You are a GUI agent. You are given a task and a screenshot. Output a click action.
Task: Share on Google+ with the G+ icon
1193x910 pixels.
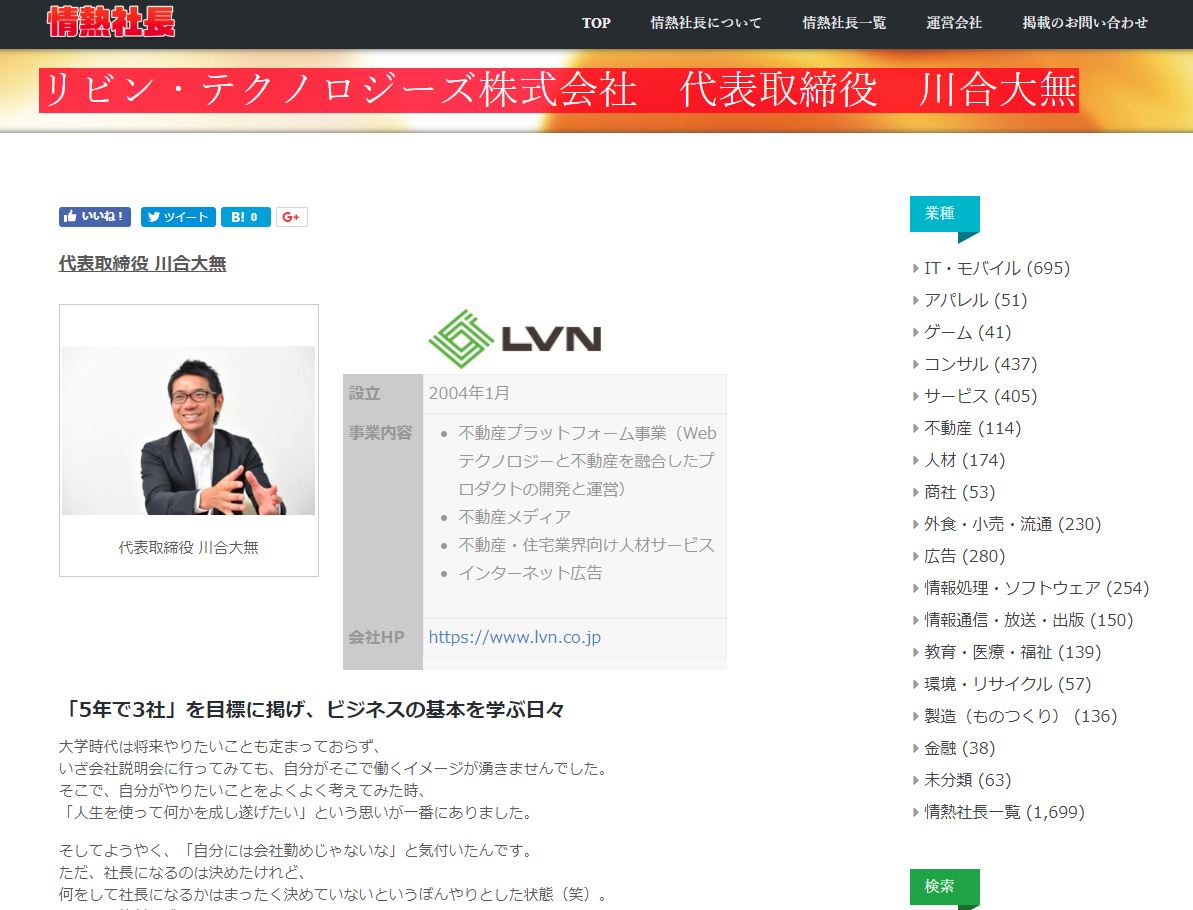point(291,217)
